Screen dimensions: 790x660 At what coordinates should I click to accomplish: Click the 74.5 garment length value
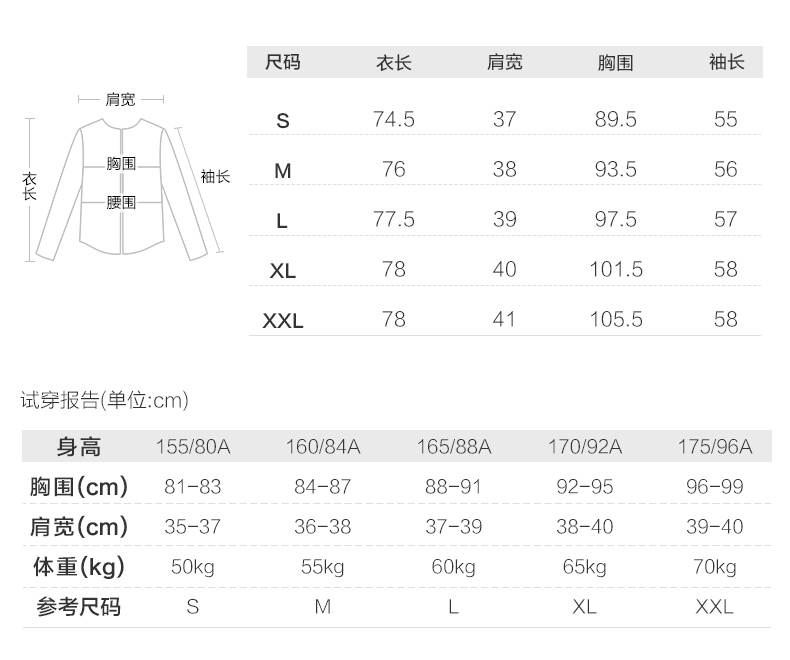(x=393, y=119)
